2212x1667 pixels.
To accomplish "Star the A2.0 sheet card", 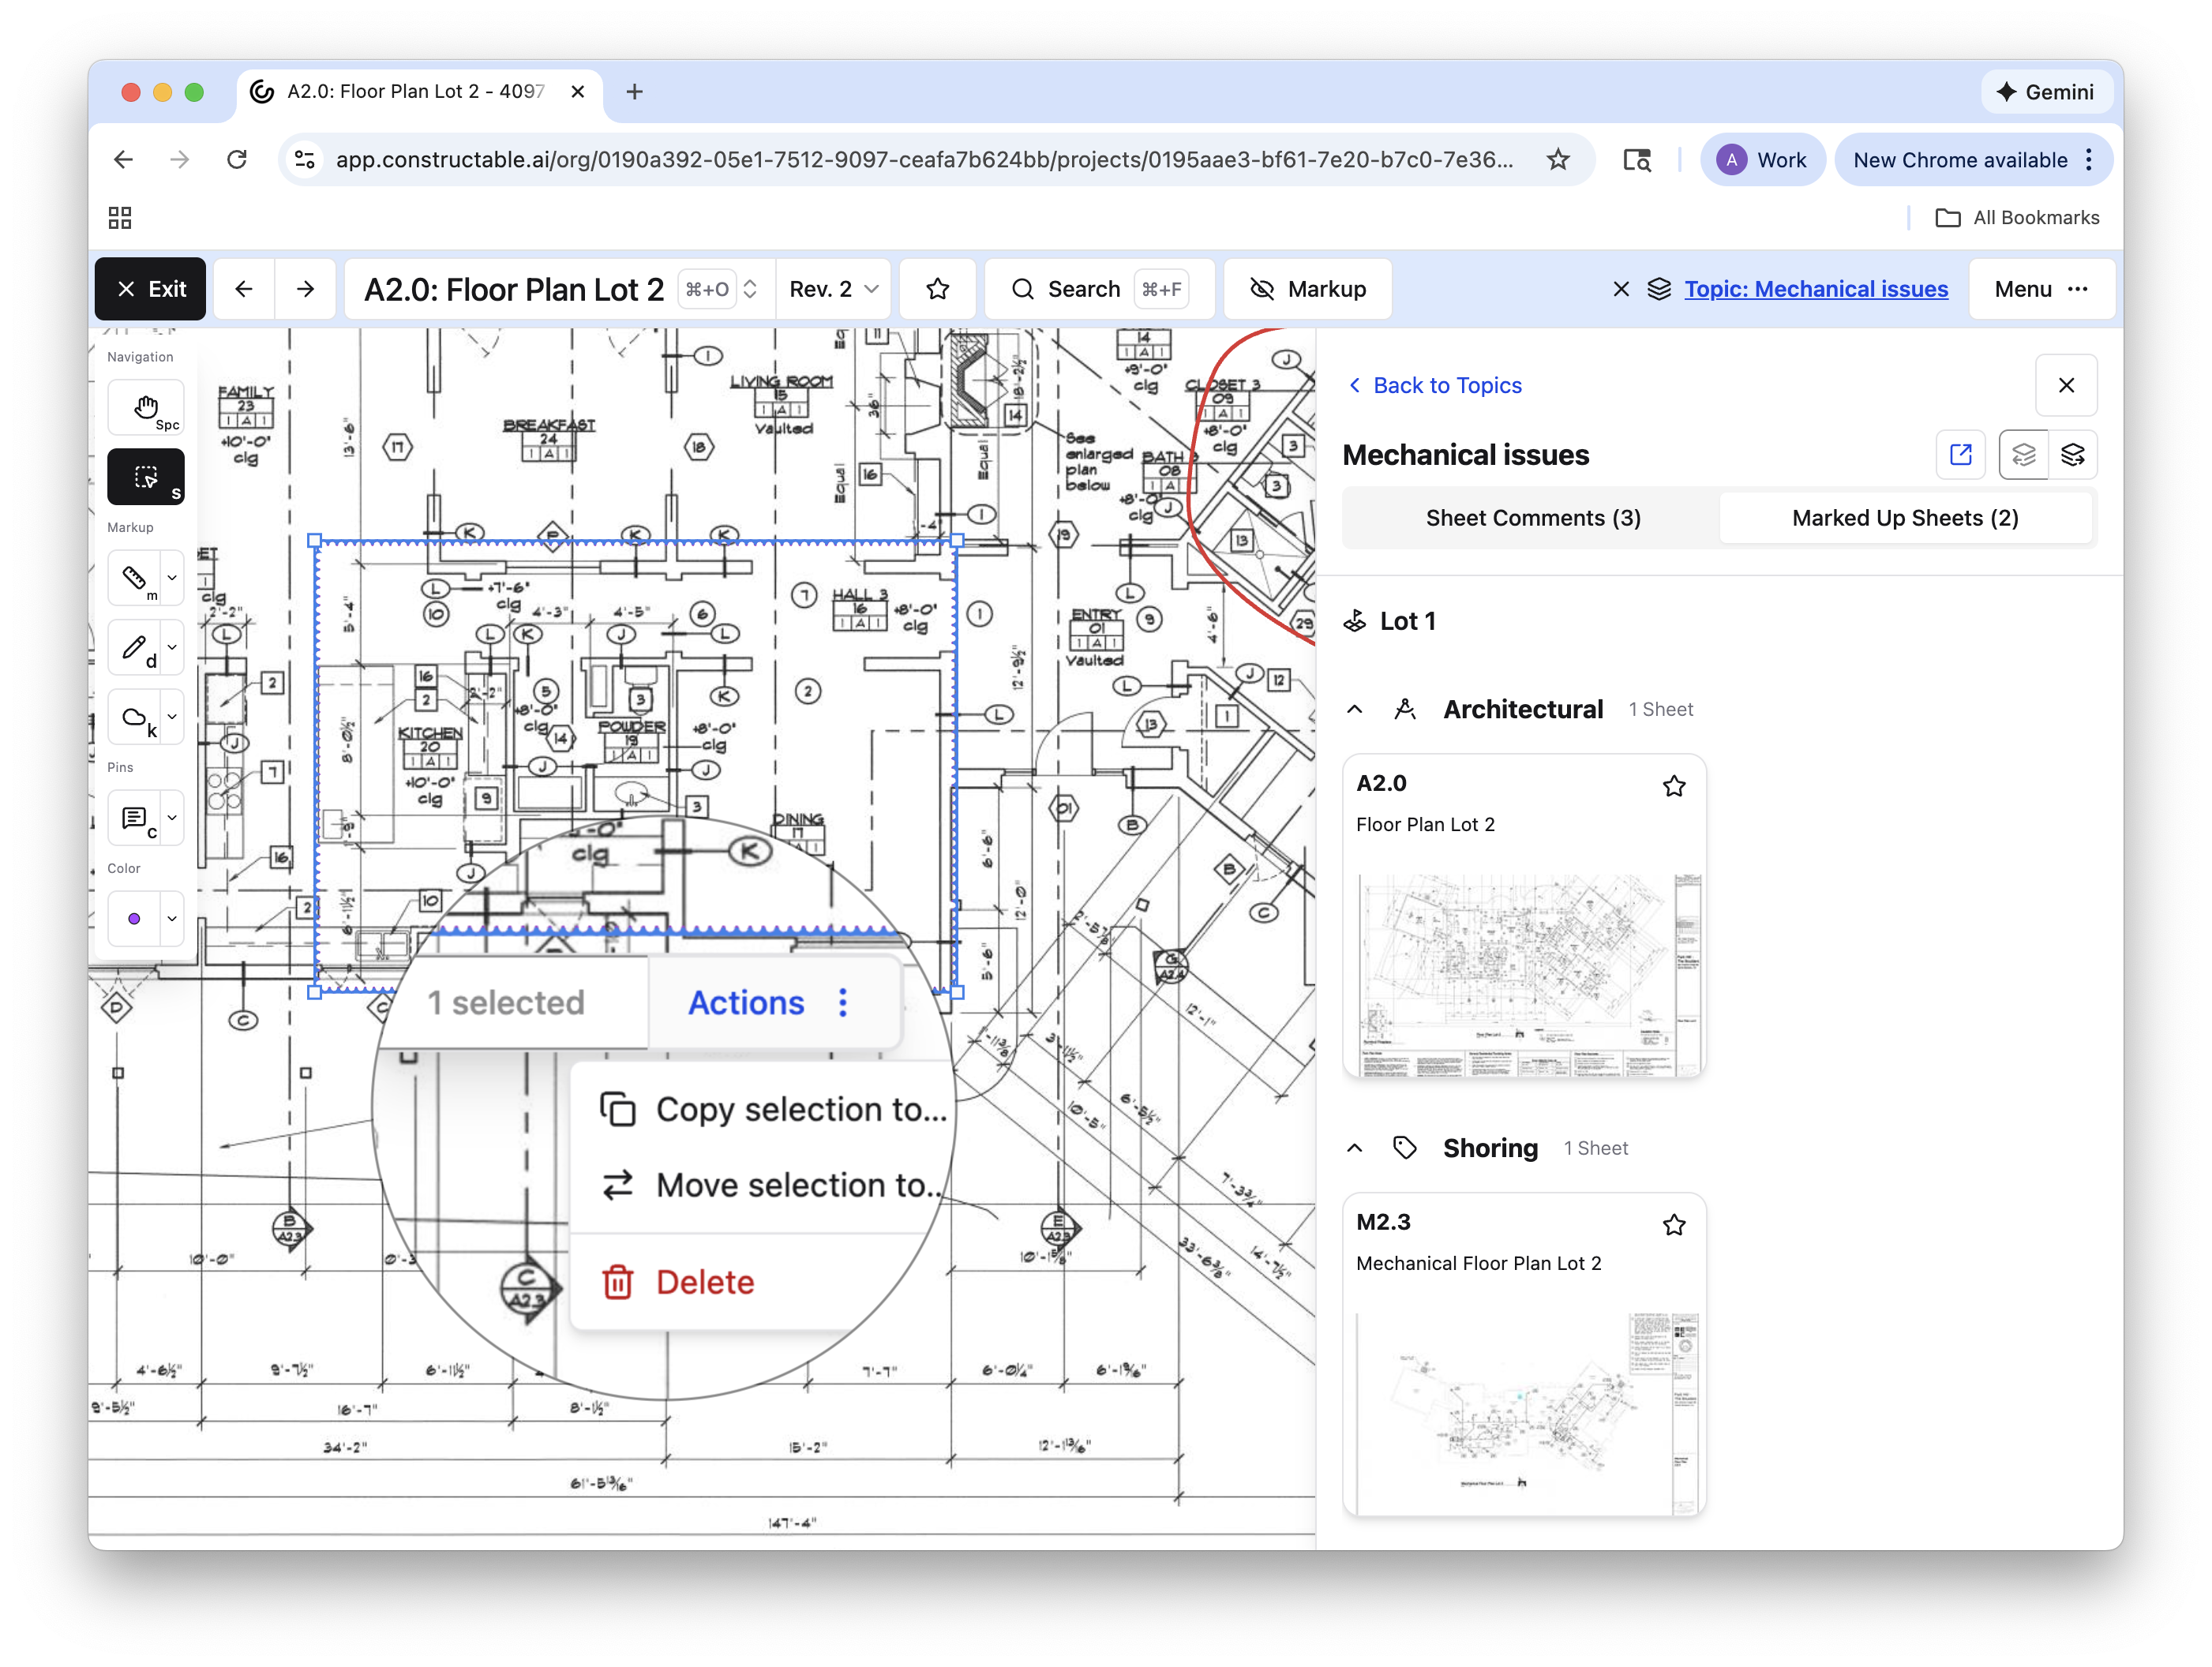I will [x=1674, y=786].
